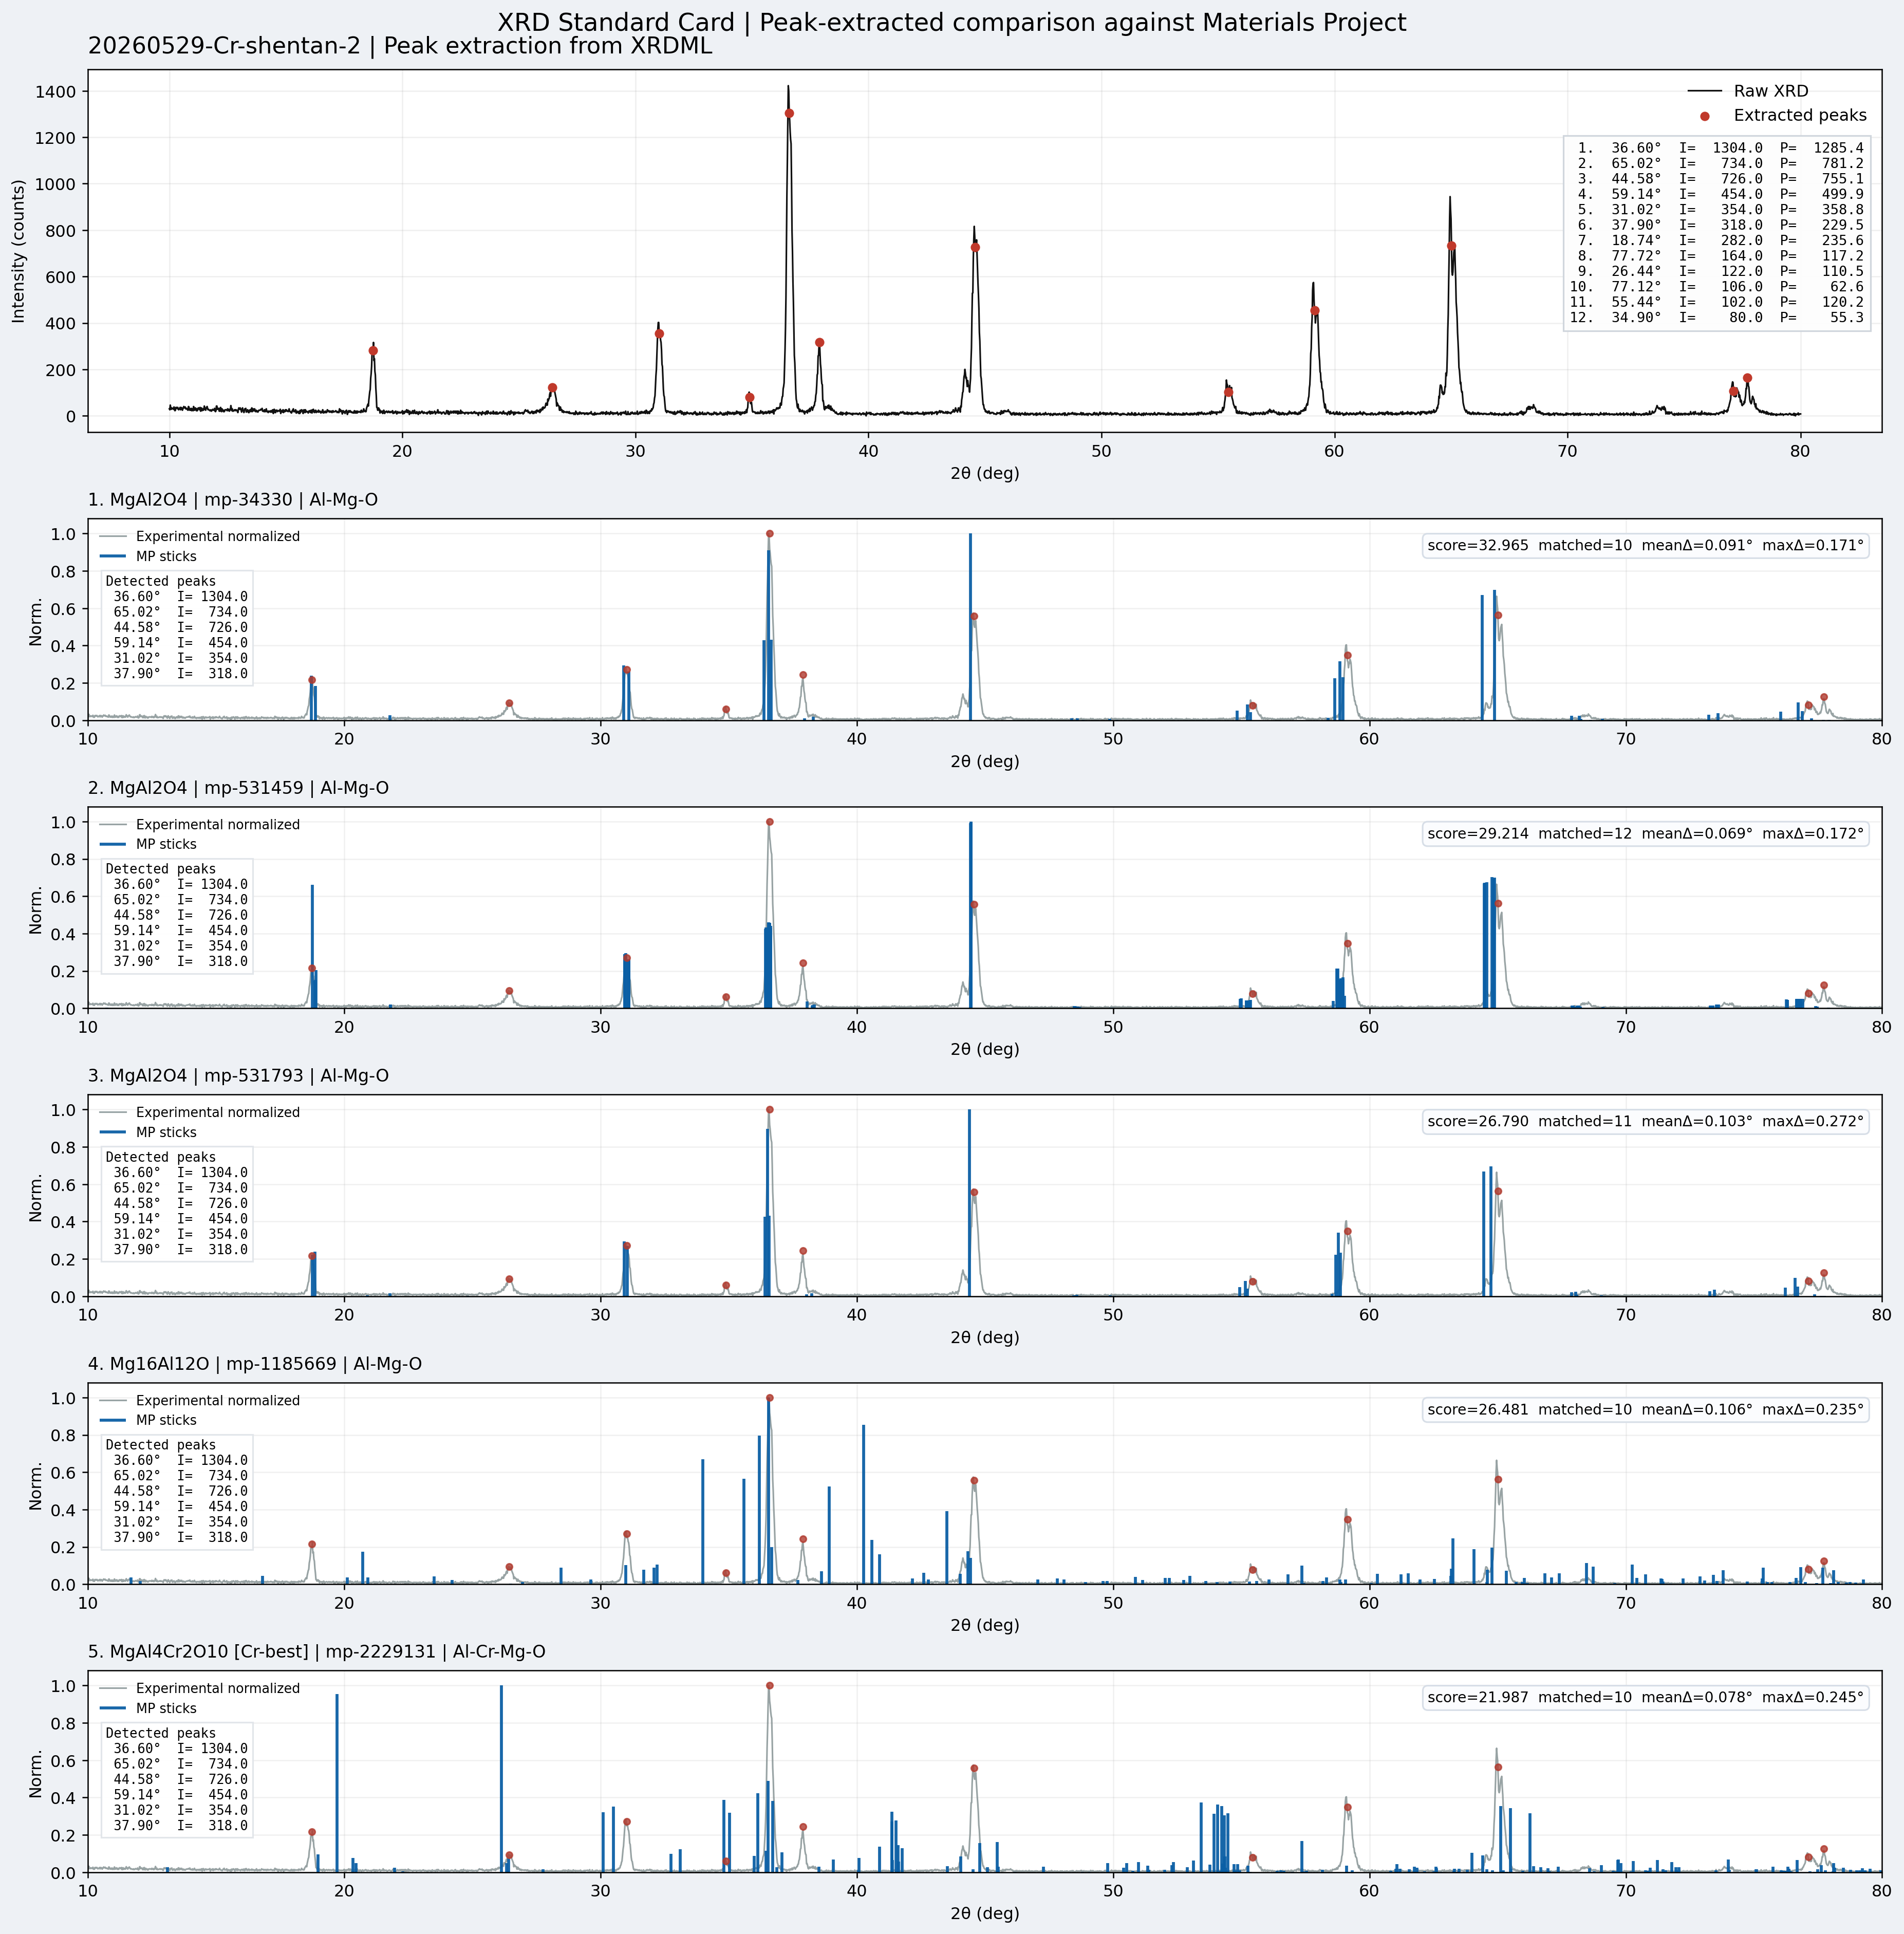
Task: Click the red marker on the 65.02° peak in raw XRD plot
Action: (1451, 246)
